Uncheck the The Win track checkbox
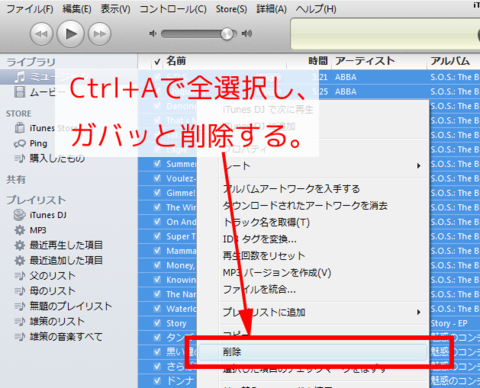This screenshot has height=388, width=480. (157, 207)
